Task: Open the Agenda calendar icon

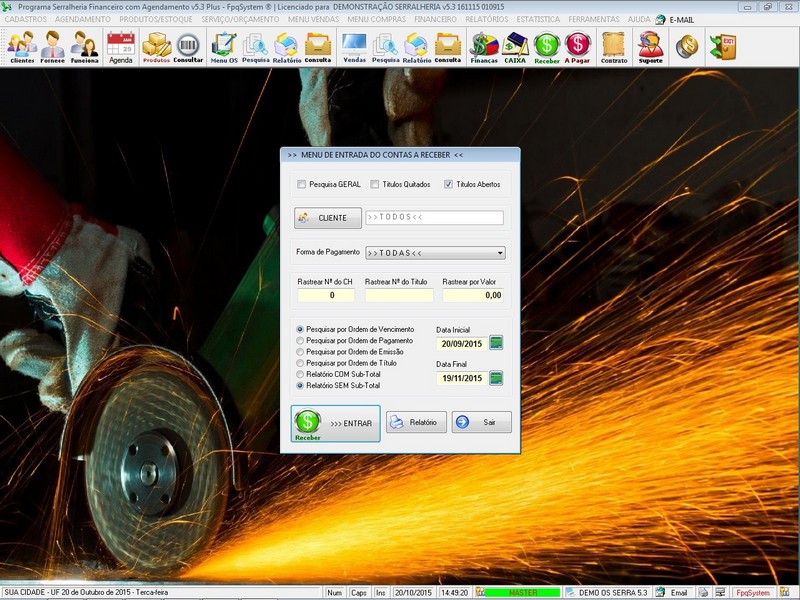Action: click(120, 46)
